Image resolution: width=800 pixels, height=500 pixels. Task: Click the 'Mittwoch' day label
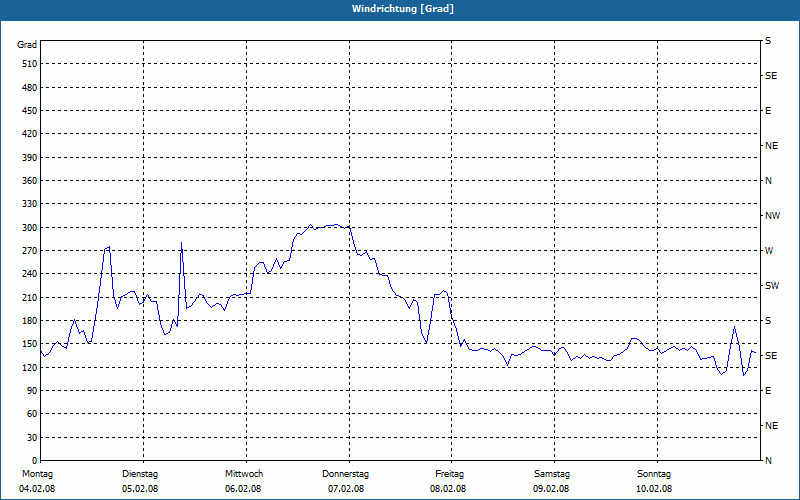pos(244,474)
